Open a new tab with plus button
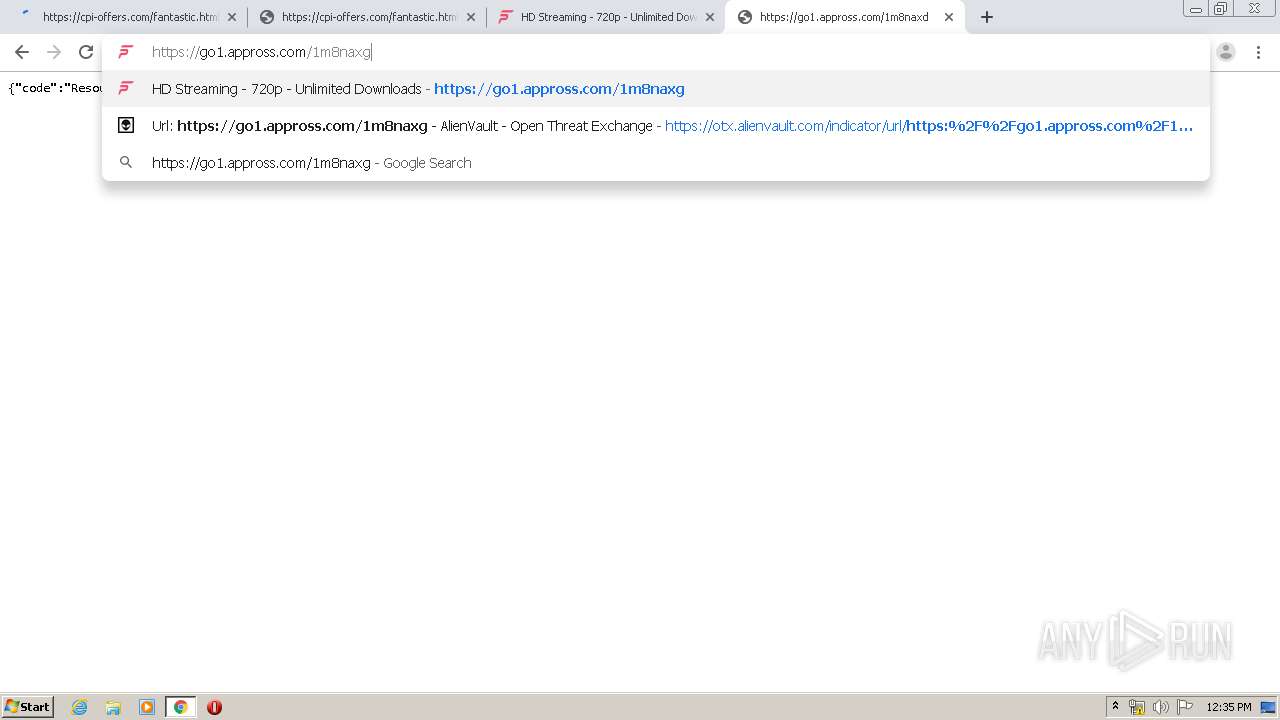This screenshot has height=720, width=1280. coord(987,17)
